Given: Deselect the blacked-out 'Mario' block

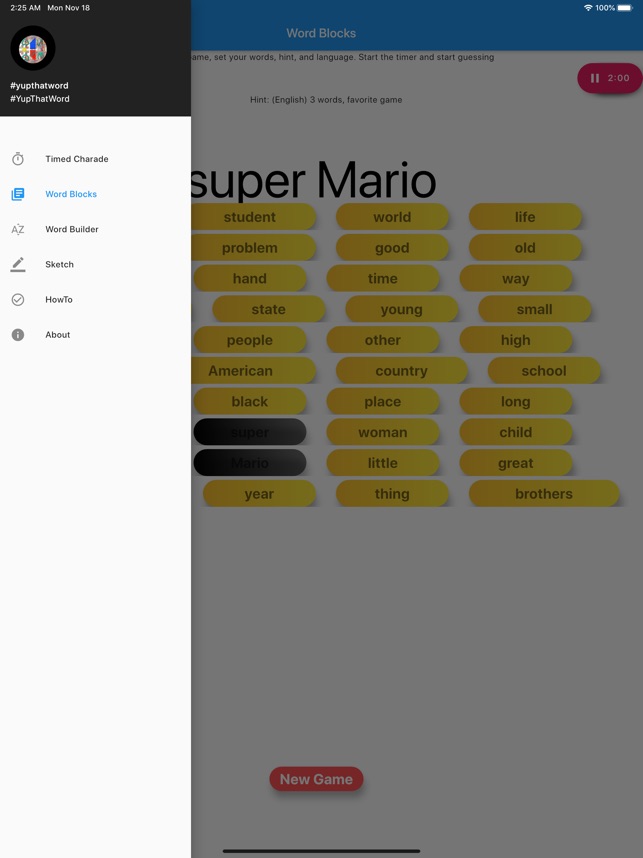Looking at the screenshot, I should [x=250, y=462].
